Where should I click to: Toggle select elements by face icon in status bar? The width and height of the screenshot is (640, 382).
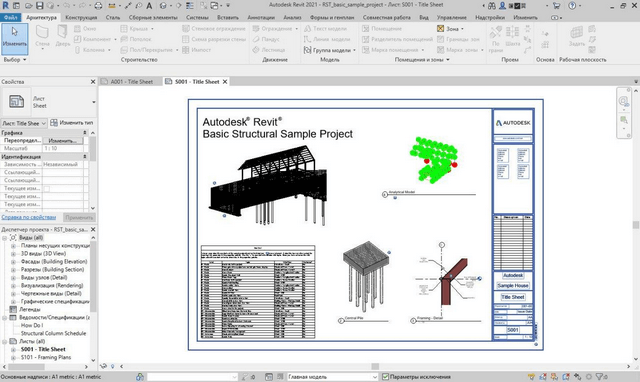pyautogui.click(x=565, y=377)
